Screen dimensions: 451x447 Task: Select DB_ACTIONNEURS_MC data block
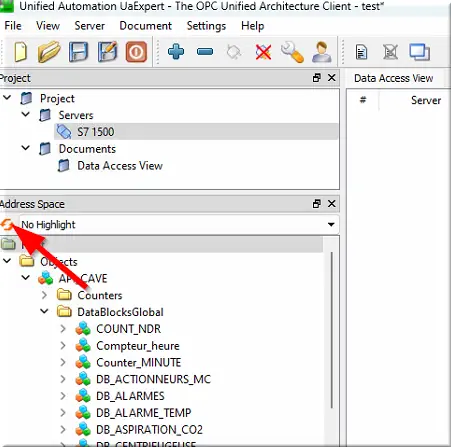(x=153, y=379)
